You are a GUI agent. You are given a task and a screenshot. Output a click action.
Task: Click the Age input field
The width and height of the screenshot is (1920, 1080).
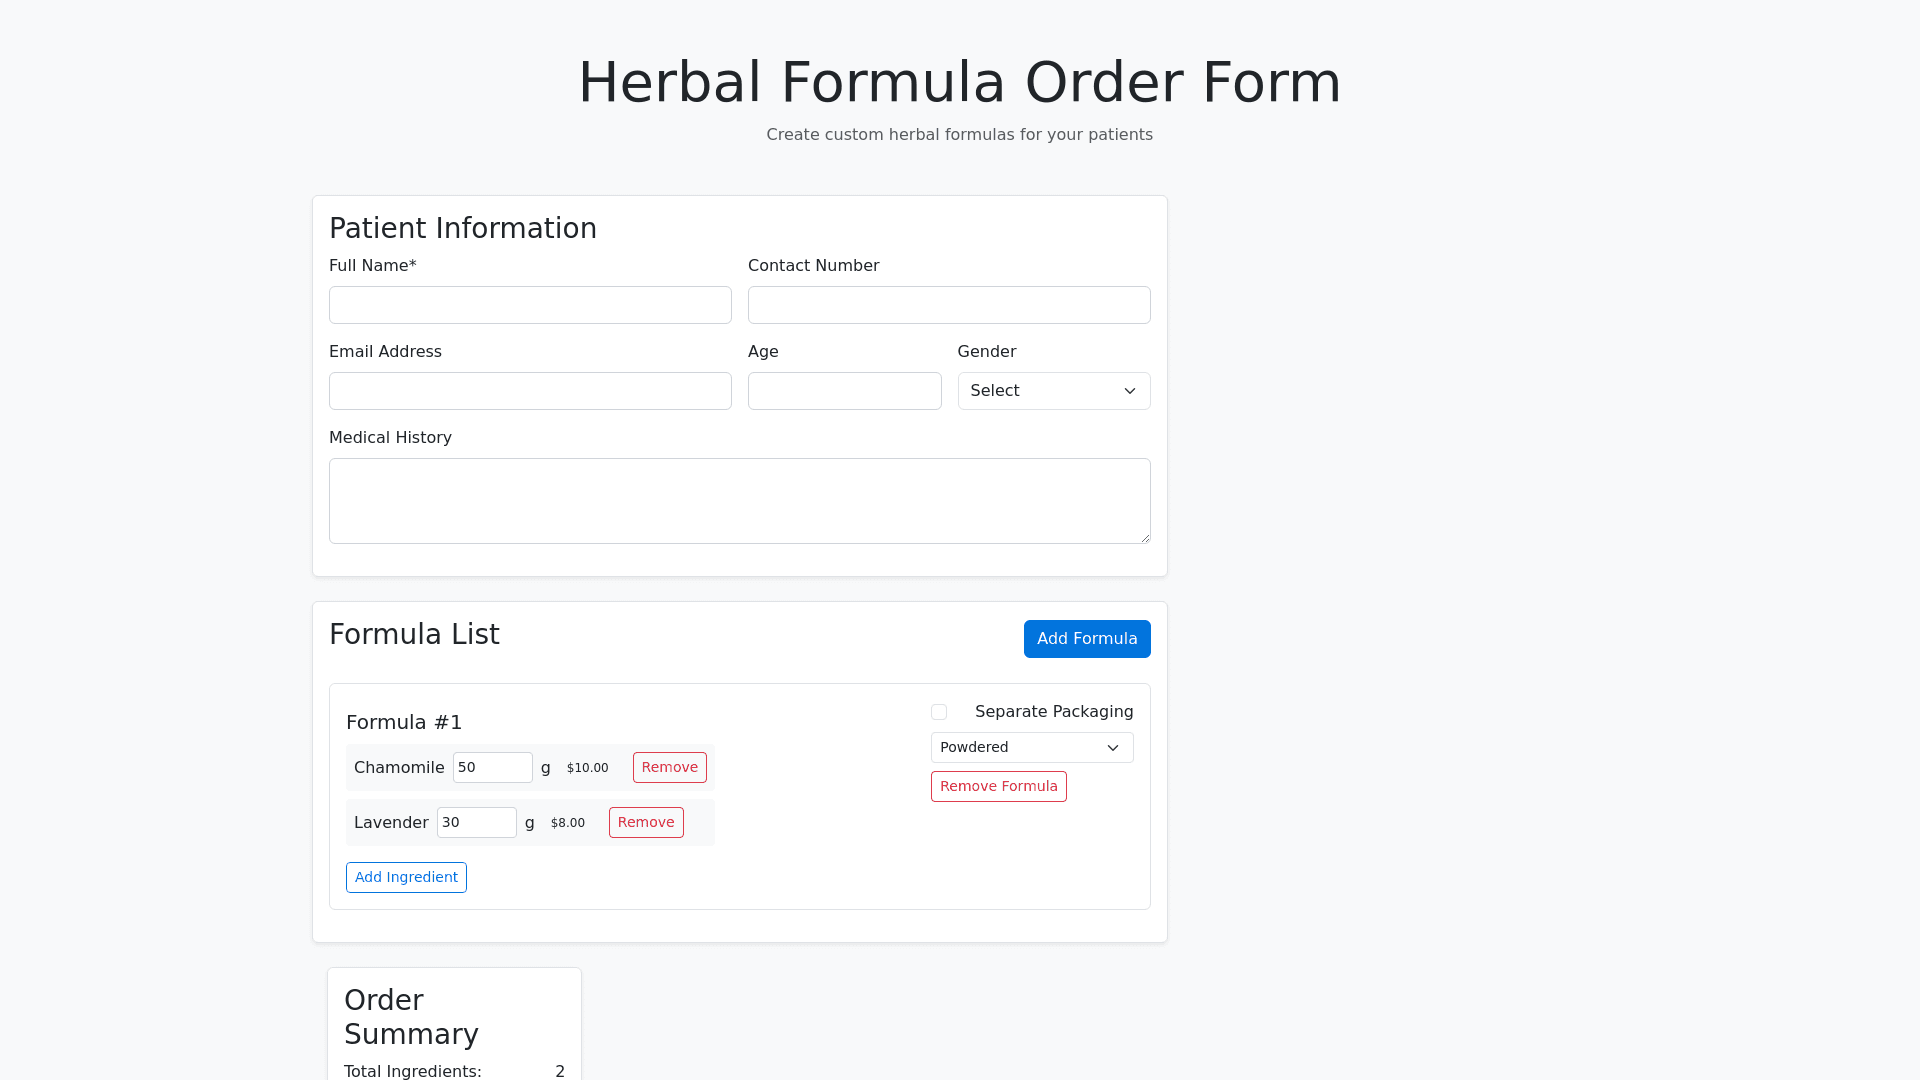[844, 391]
